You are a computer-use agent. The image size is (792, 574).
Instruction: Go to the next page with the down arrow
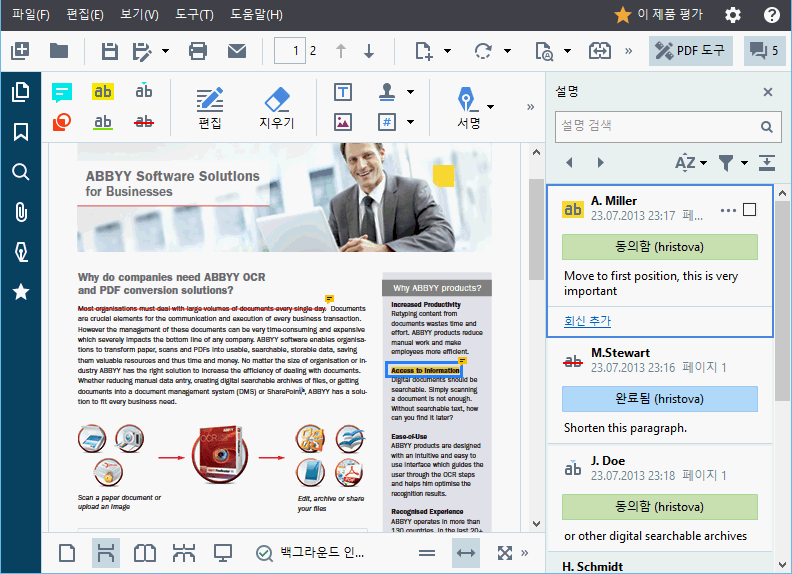click(369, 51)
